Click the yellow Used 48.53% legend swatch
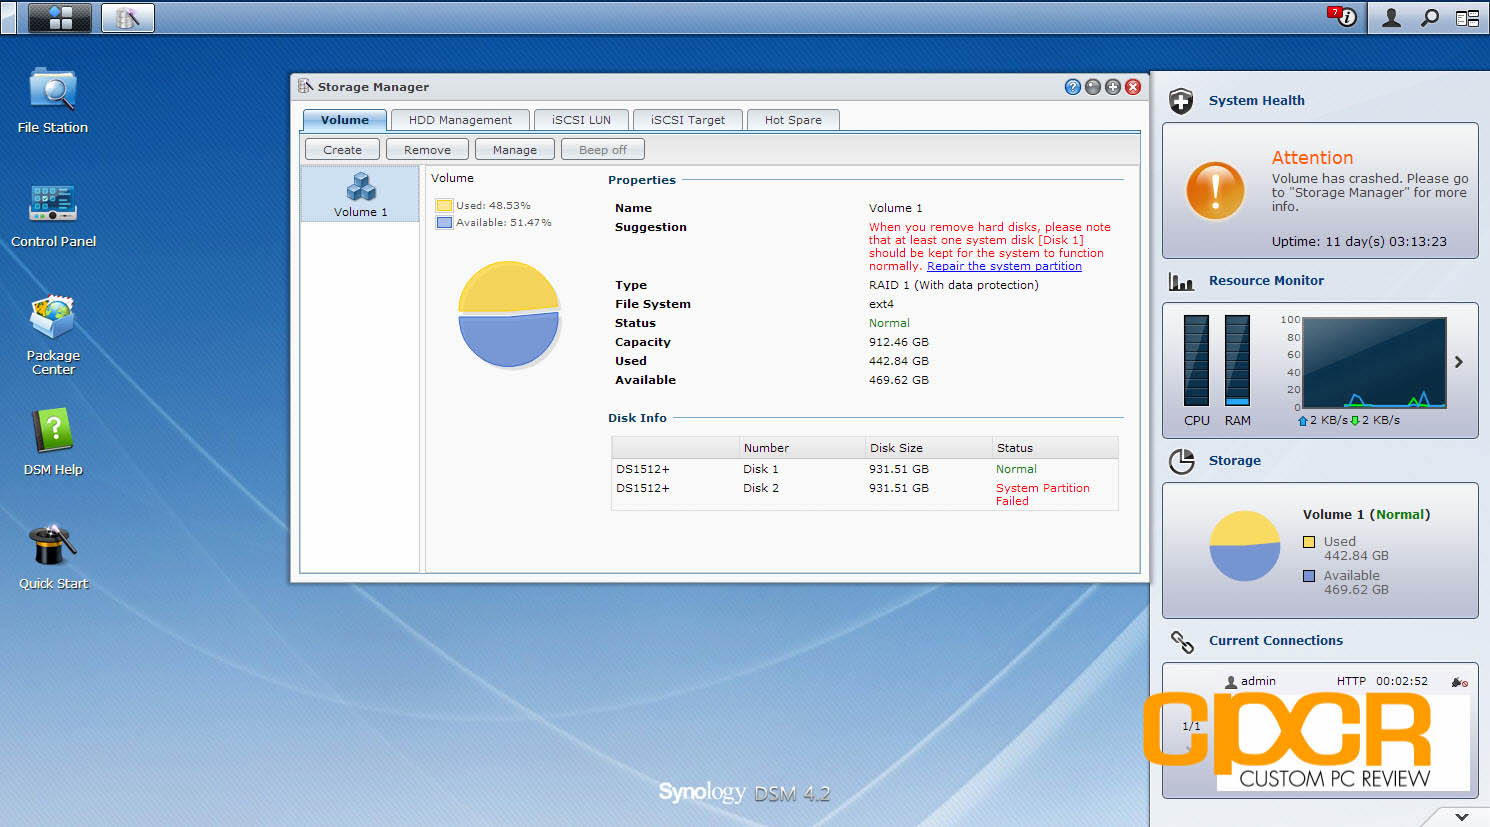Image resolution: width=1490 pixels, height=827 pixels. click(444, 205)
